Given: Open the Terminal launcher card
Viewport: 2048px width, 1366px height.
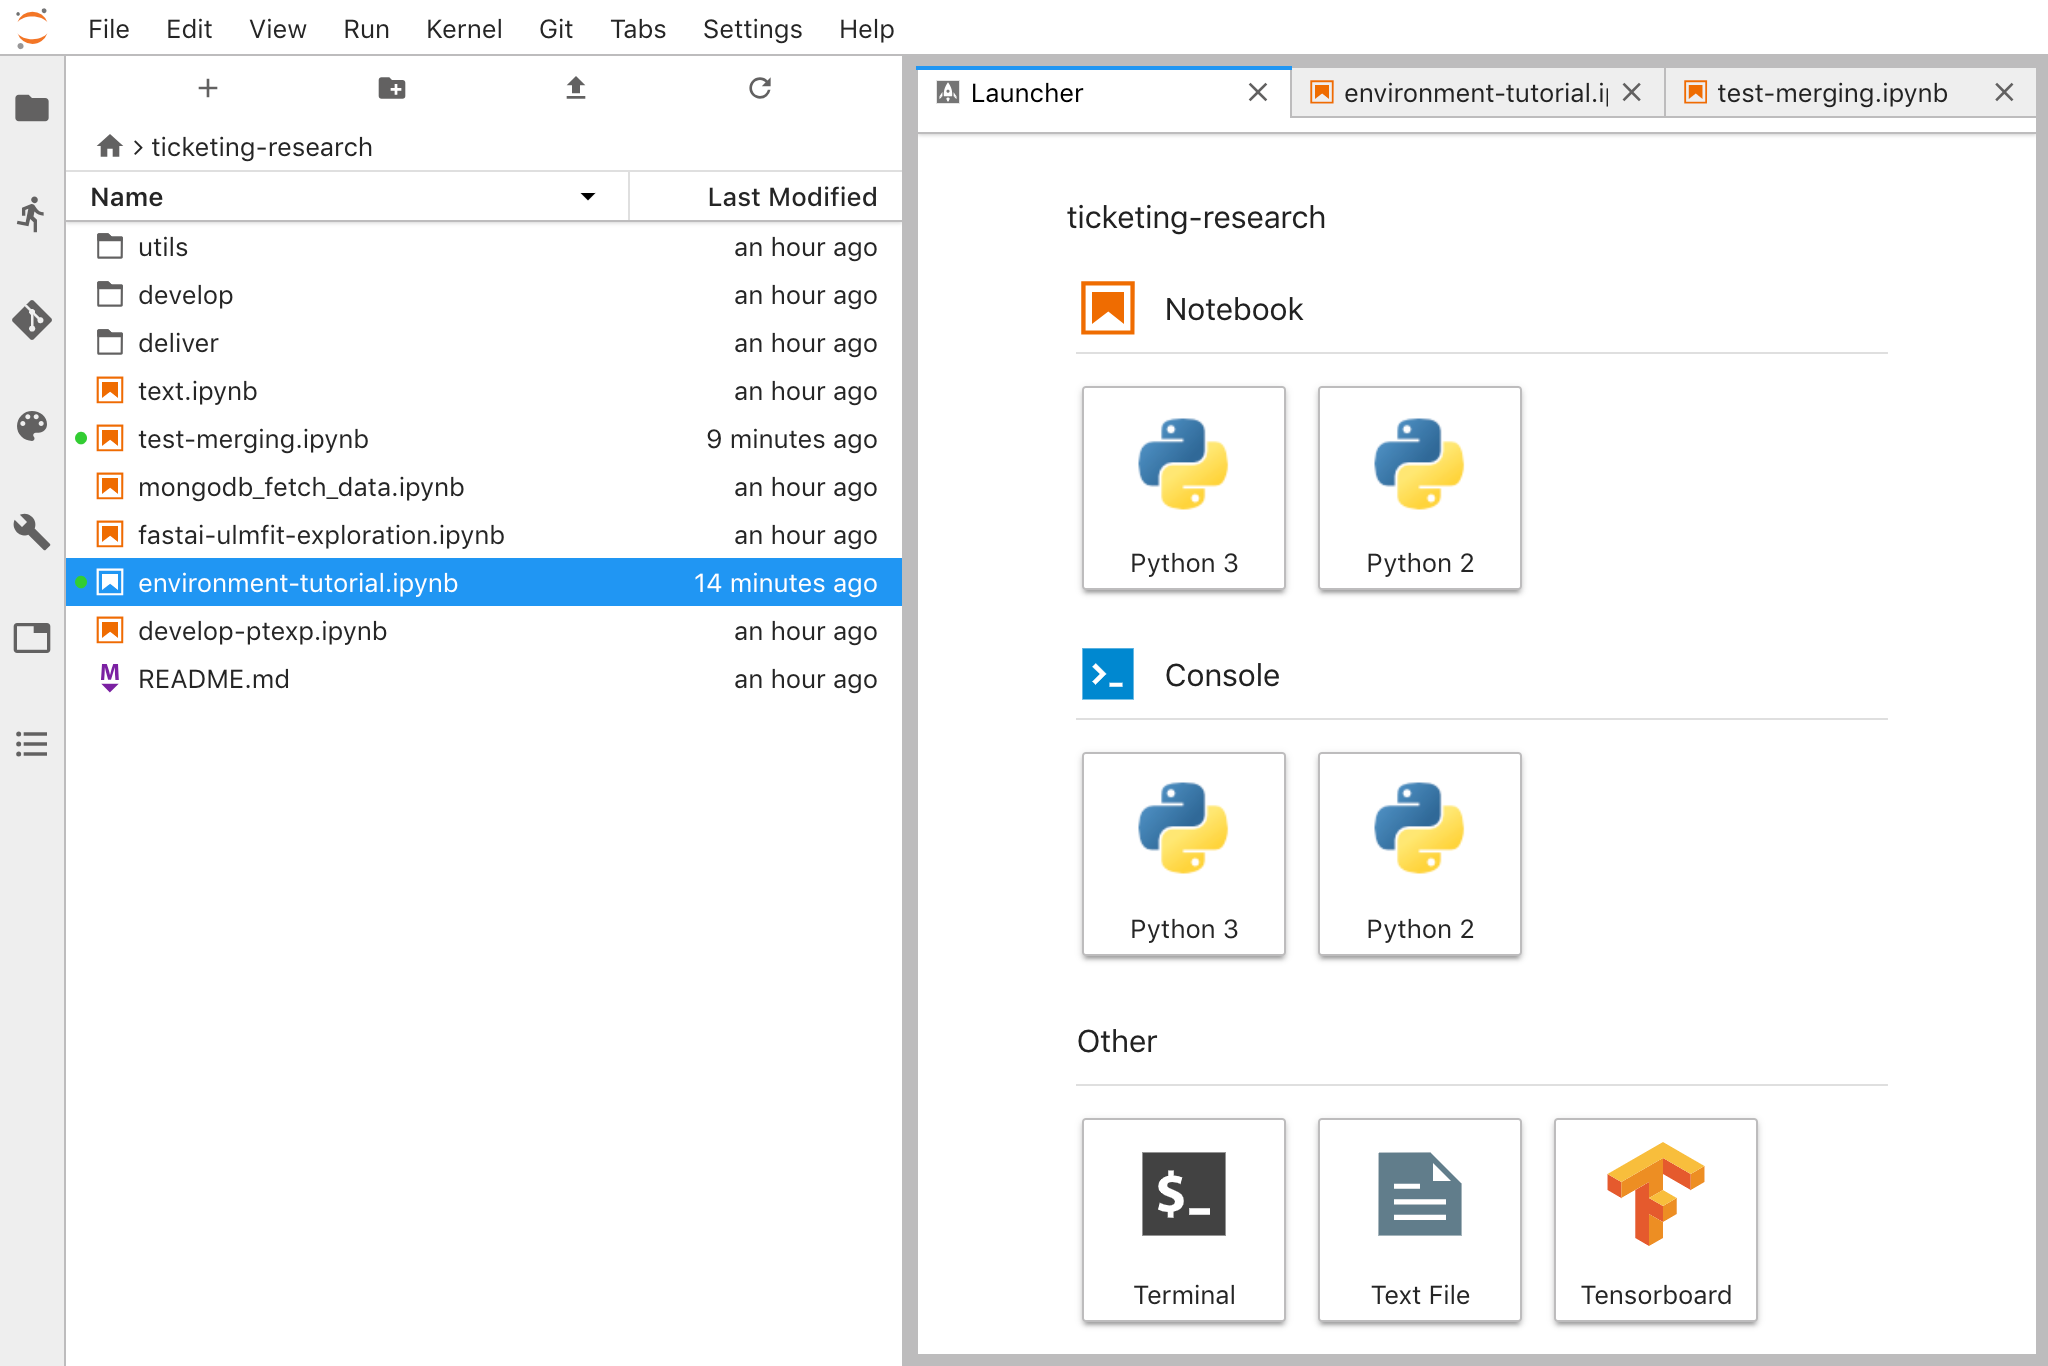Looking at the screenshot, I should click(x=1183, y=1220).
